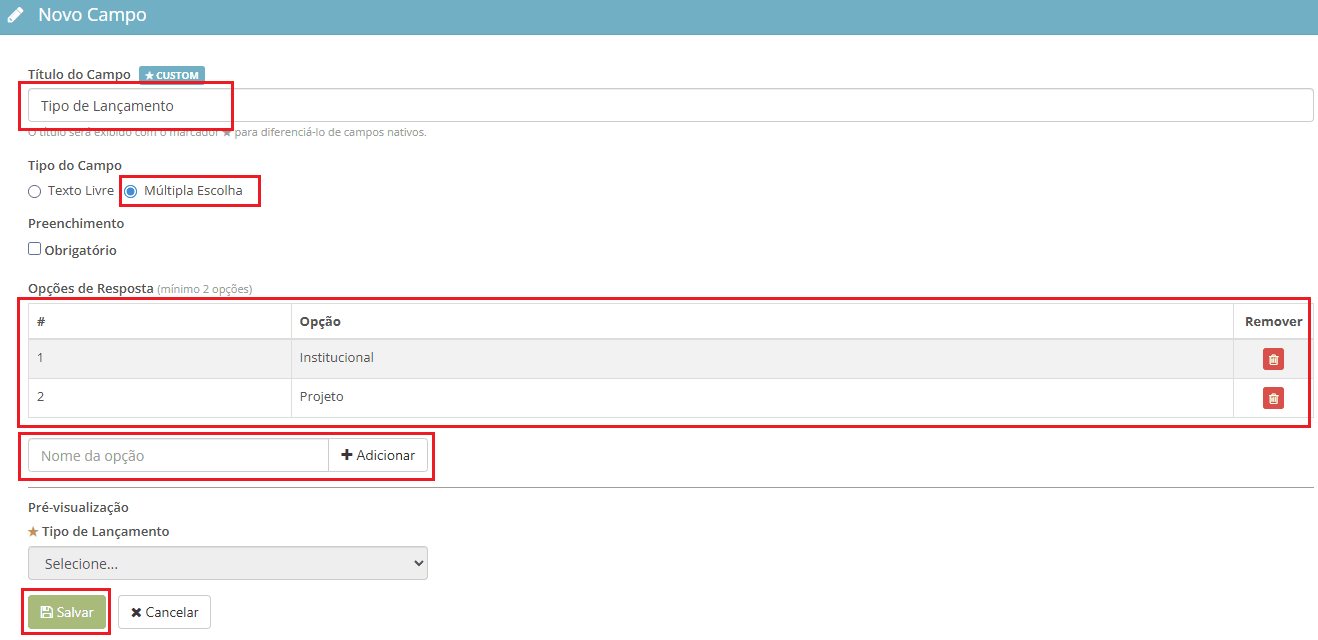Click the pencil icon beside Novo Campo

coord(16,16)
